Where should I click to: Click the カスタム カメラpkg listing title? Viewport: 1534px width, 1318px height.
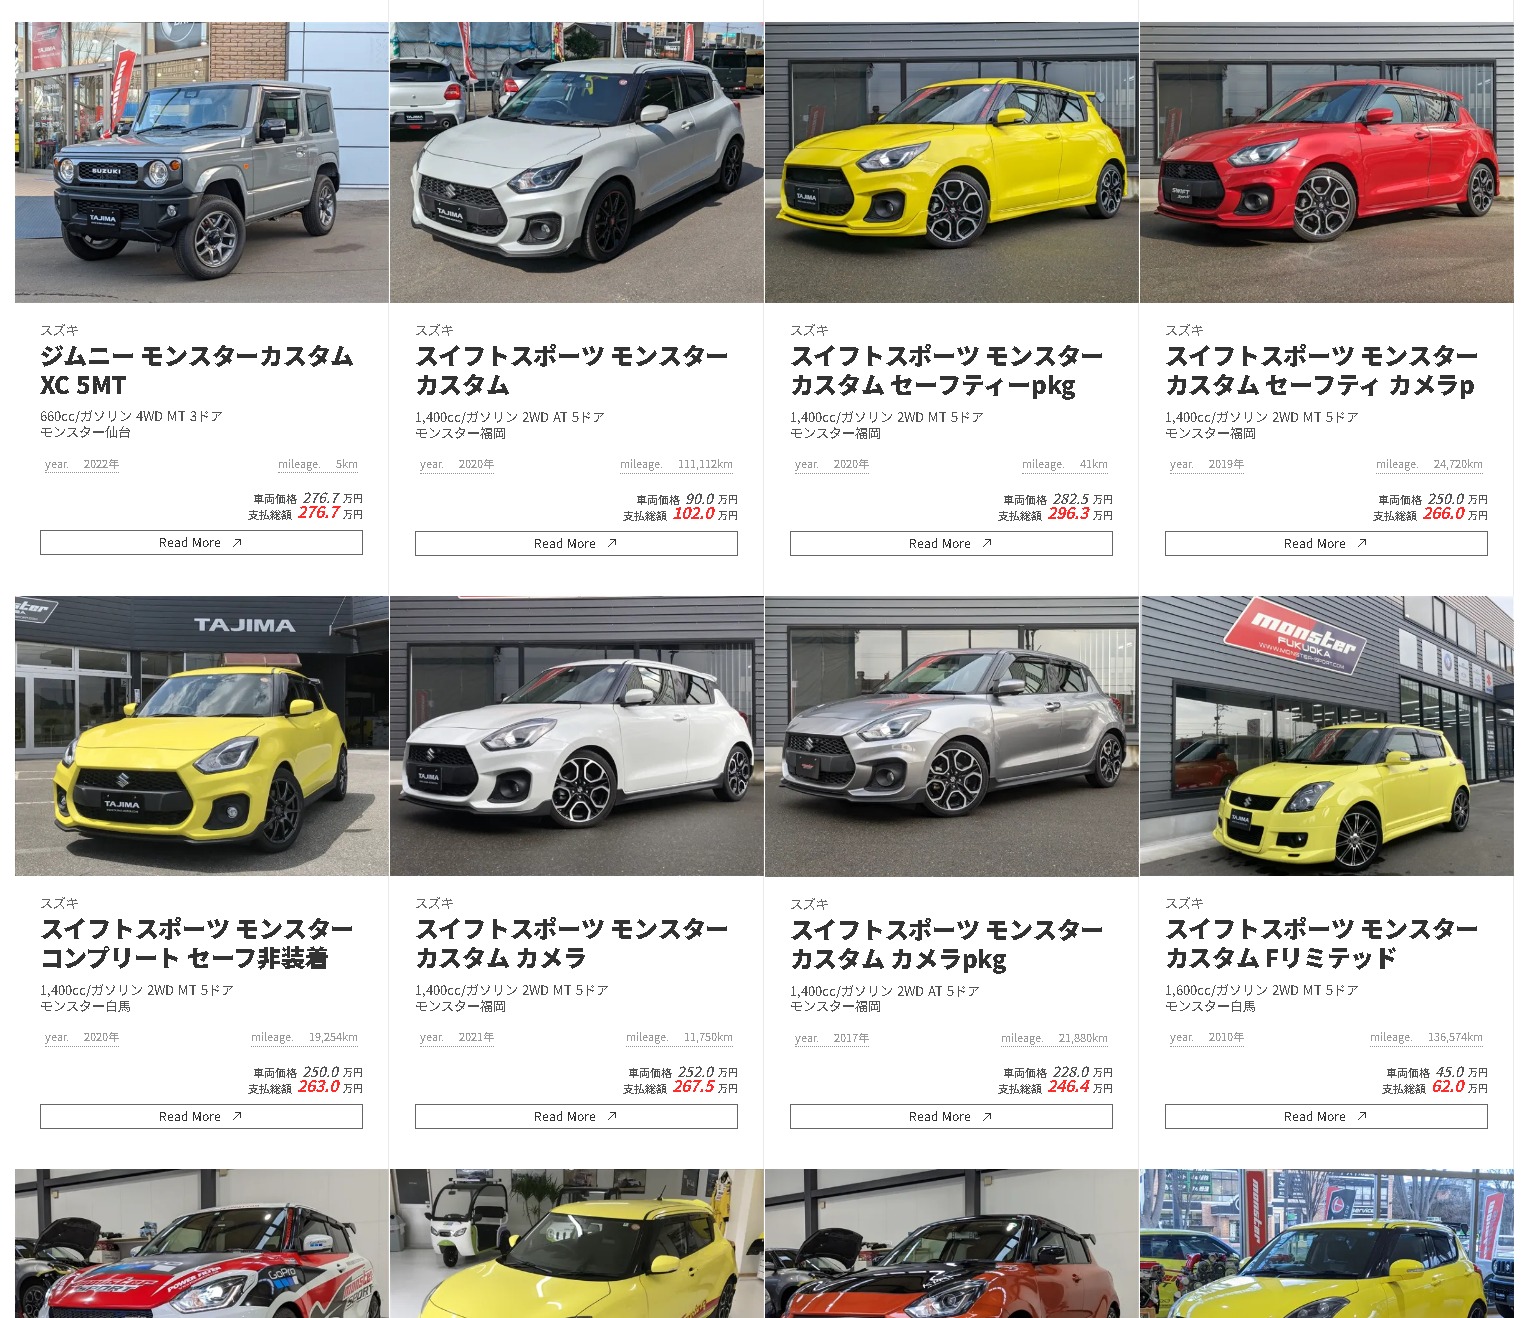pos(947,944)
